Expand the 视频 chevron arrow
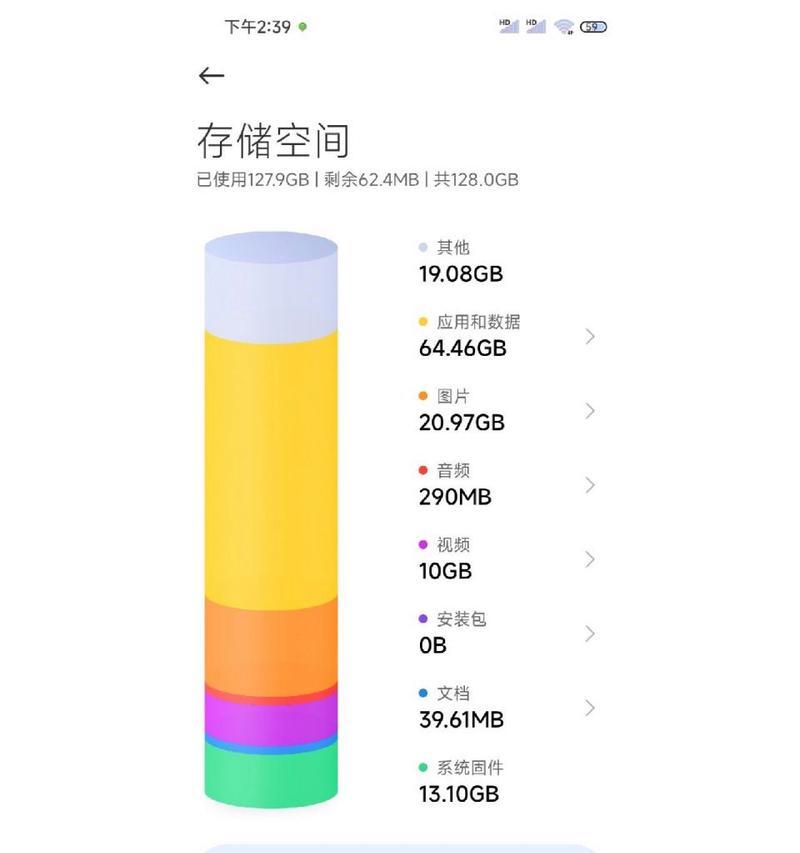The width and height of the screenshot is (800, 853). (x=590, y=559)
